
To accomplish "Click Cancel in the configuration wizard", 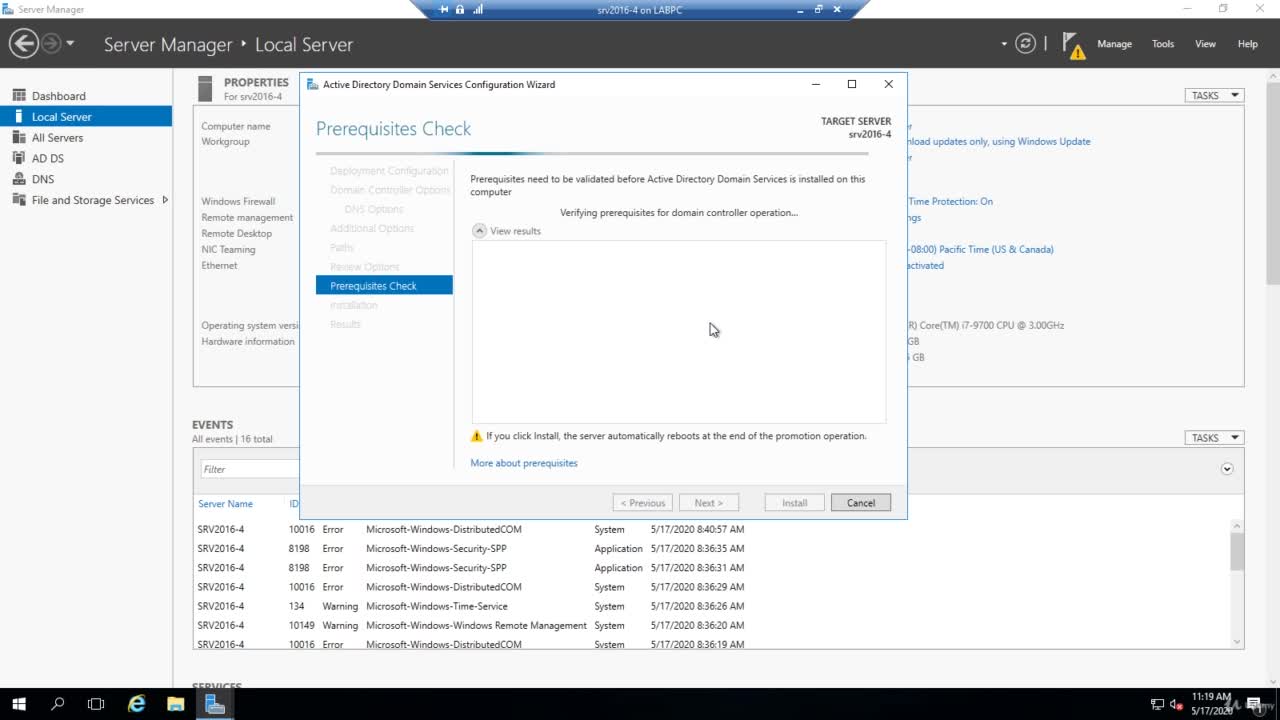I will pos(860,503).
